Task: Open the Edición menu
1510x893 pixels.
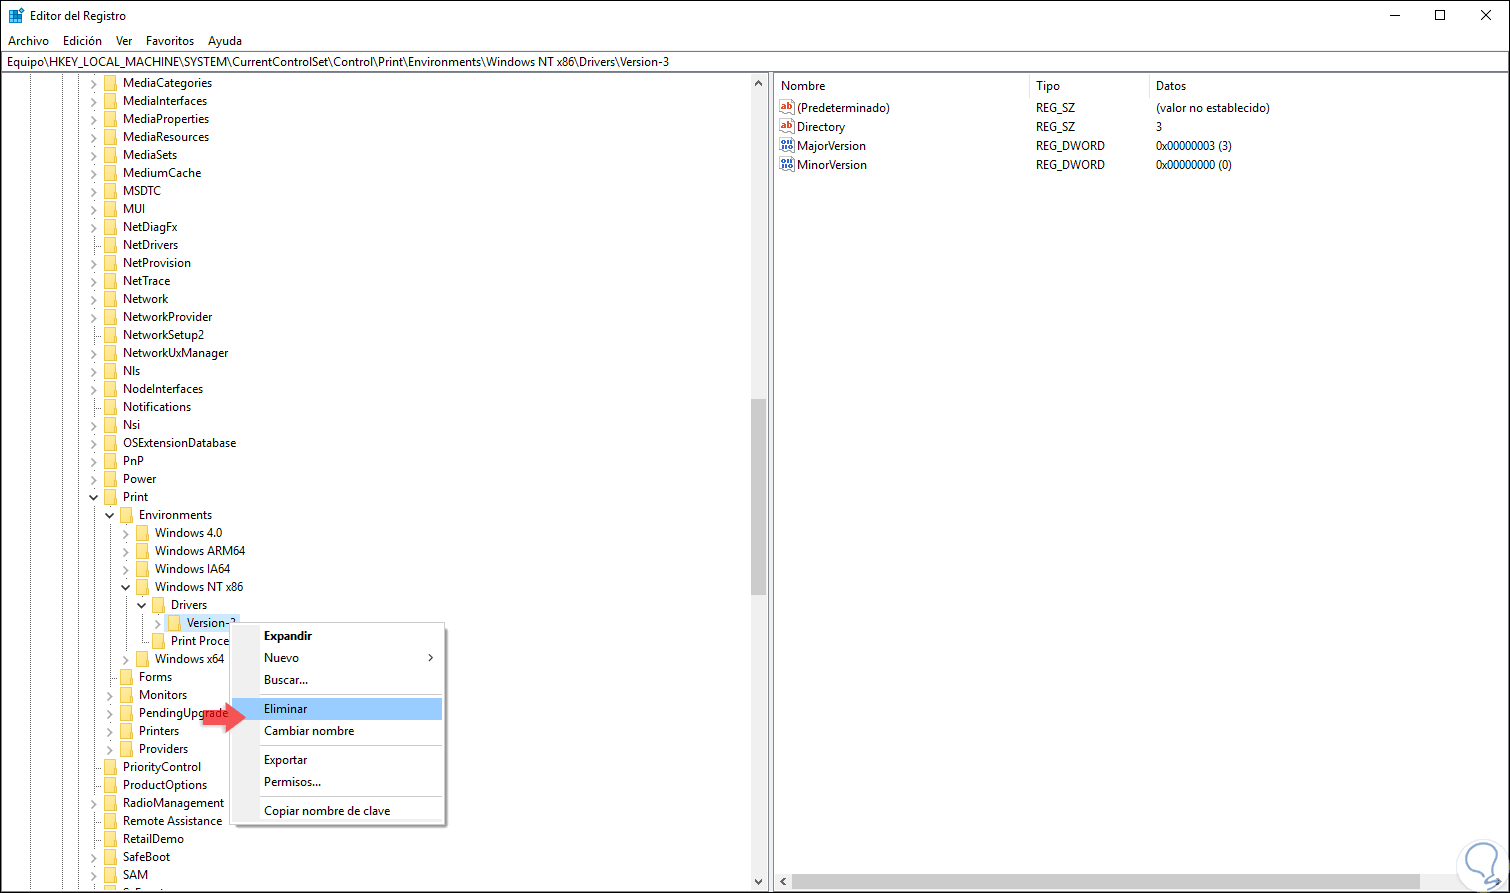Action: [82, 41]
